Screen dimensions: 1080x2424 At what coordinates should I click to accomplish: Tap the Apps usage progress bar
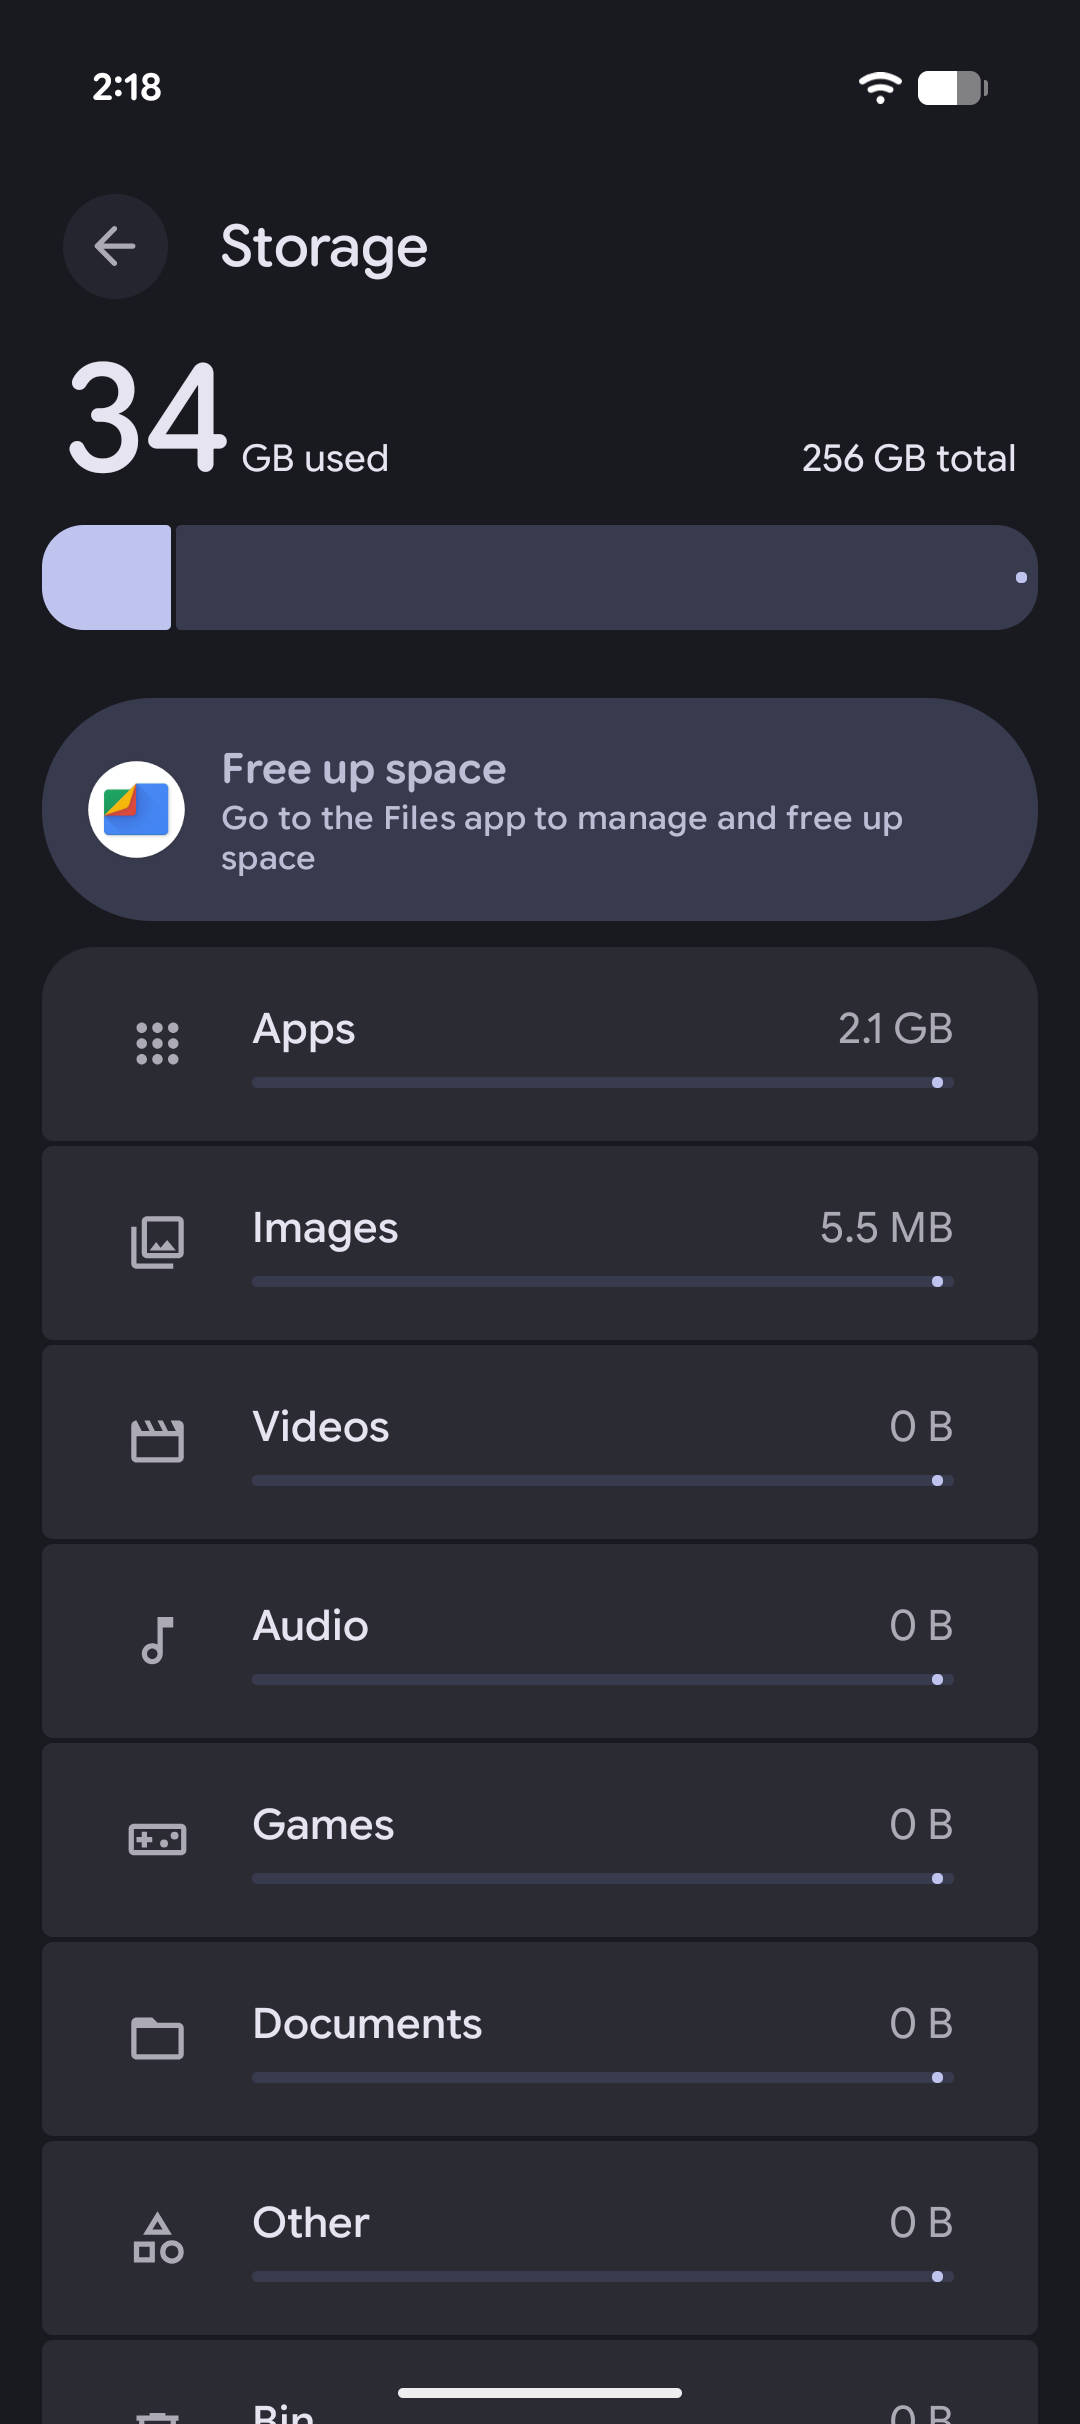click(x=603, y=1082)
